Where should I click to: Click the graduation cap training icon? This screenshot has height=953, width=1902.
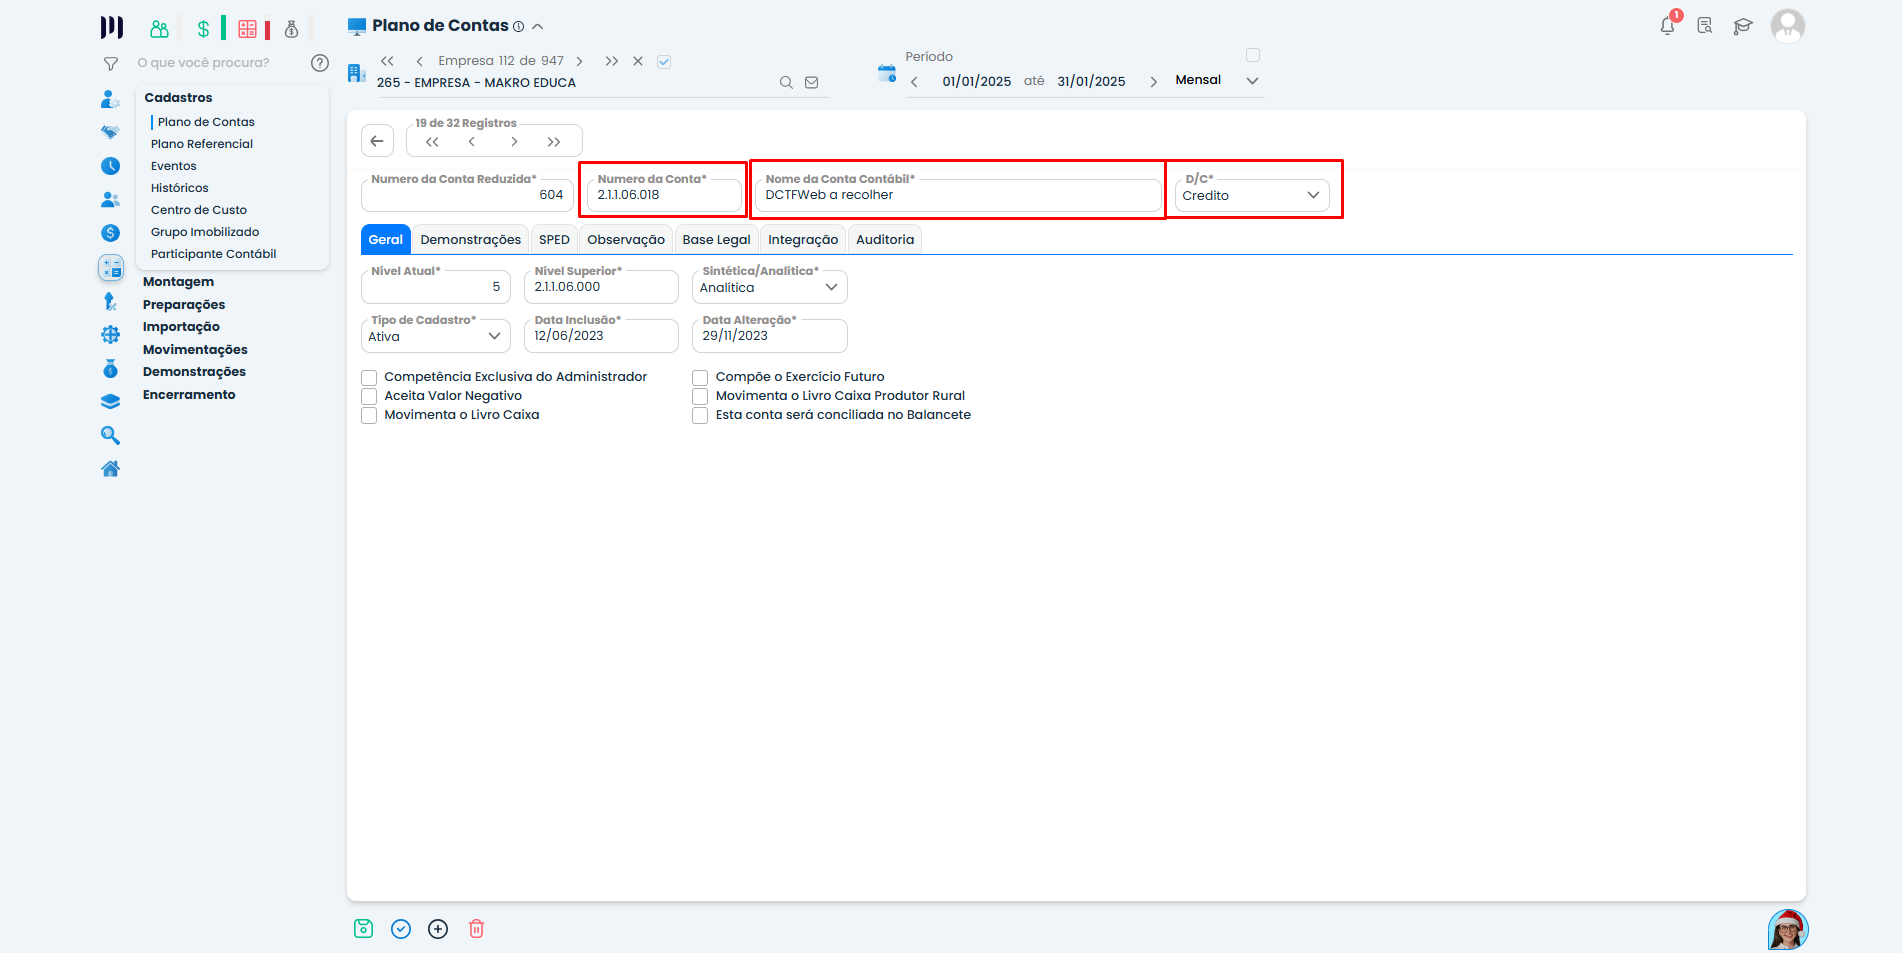coord(1743,27)
